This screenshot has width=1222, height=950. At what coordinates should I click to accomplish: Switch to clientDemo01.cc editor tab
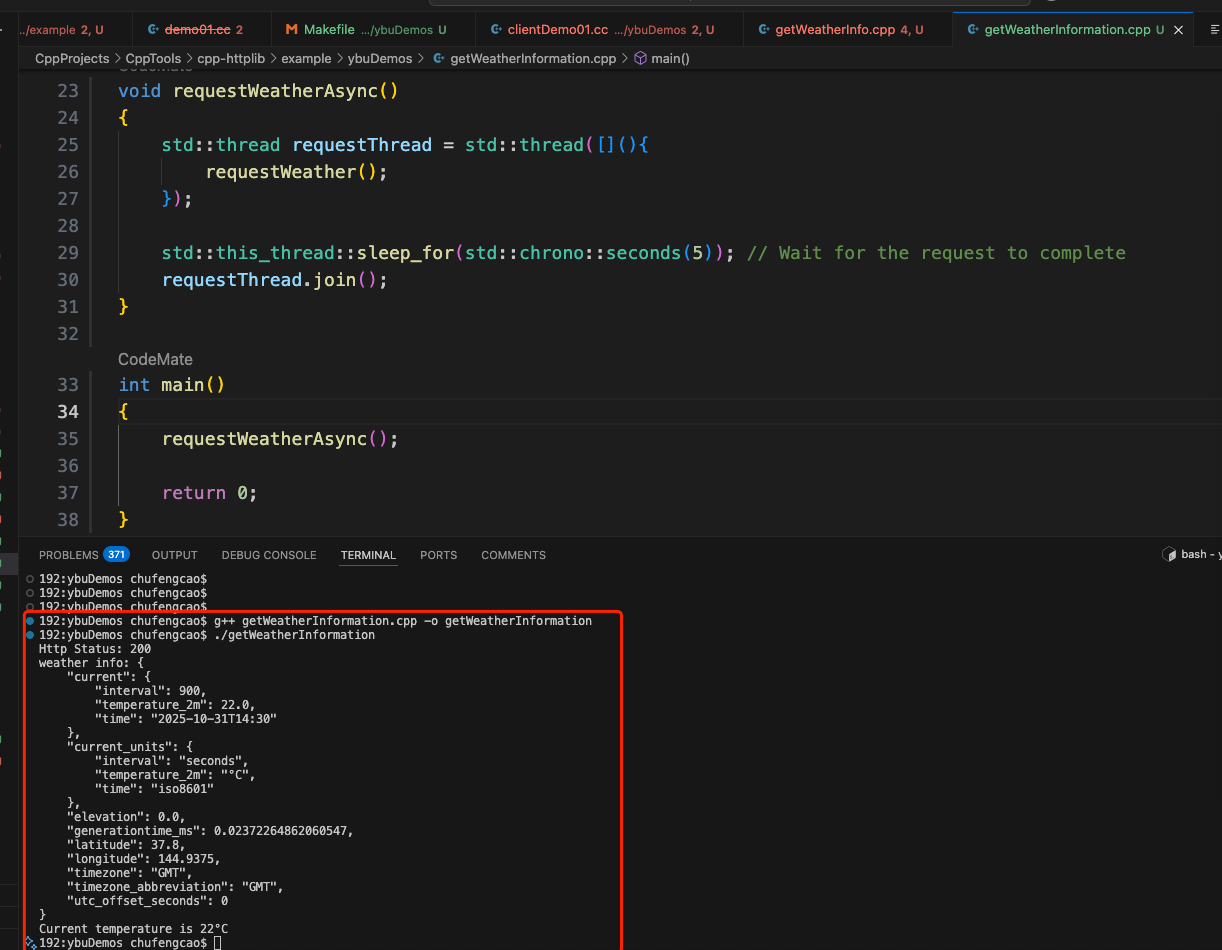click(609, 30)
